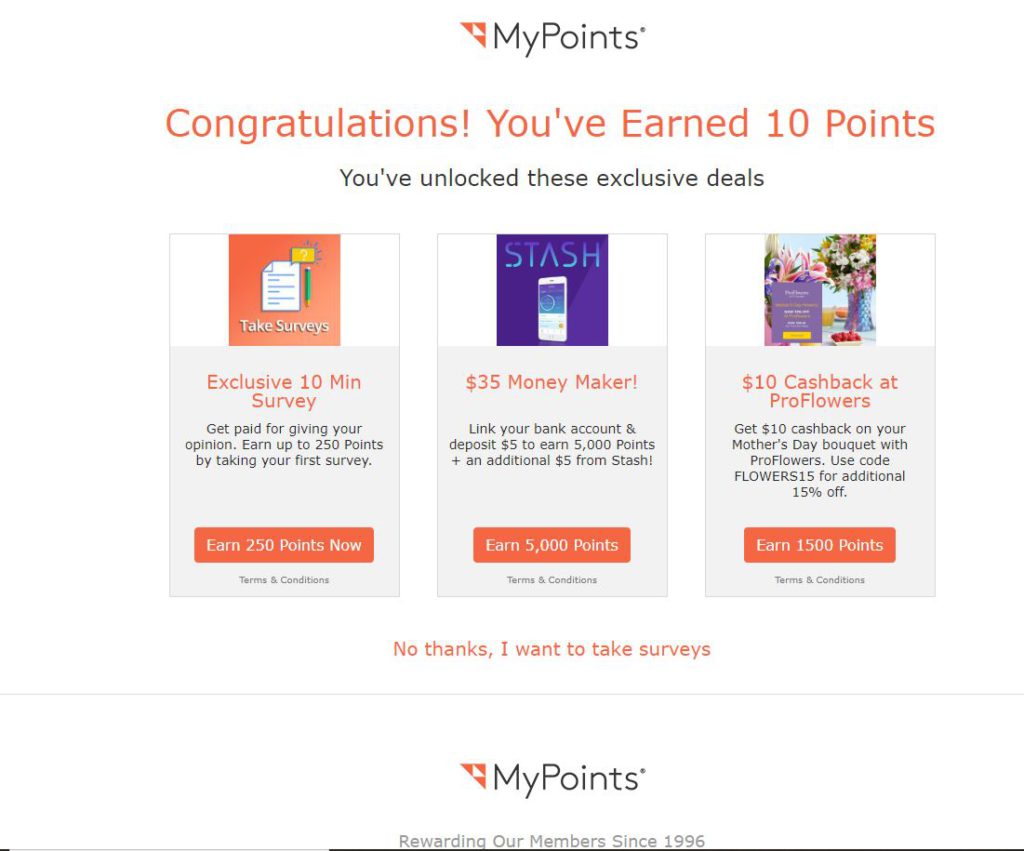Image resolution: width=1024 pixels, height=851 pixels.
Task: Open the ProFlowers bouquet image
Action: click(x=820, y=290)
